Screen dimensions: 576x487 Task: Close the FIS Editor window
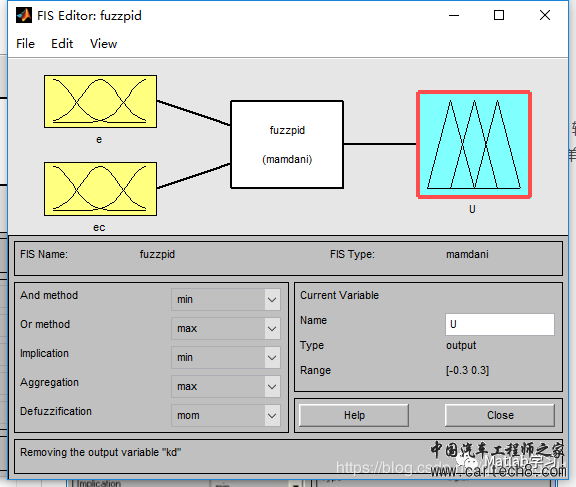tap(545, 15)
